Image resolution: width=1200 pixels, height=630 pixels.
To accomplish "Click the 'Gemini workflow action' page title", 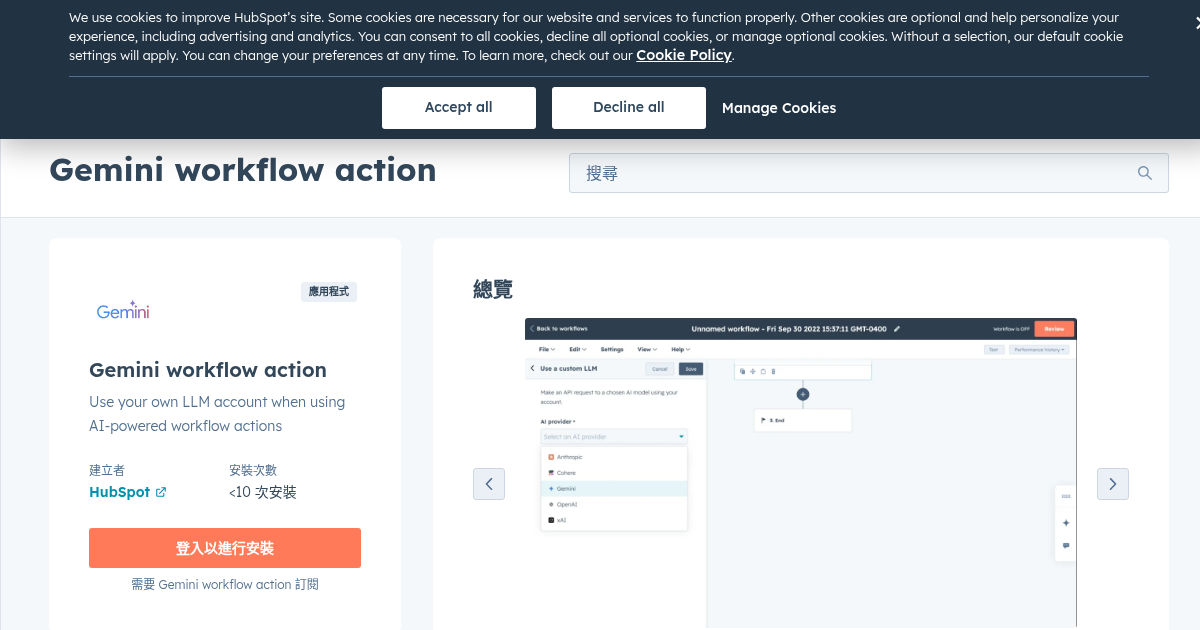I will tap(243, 170).
